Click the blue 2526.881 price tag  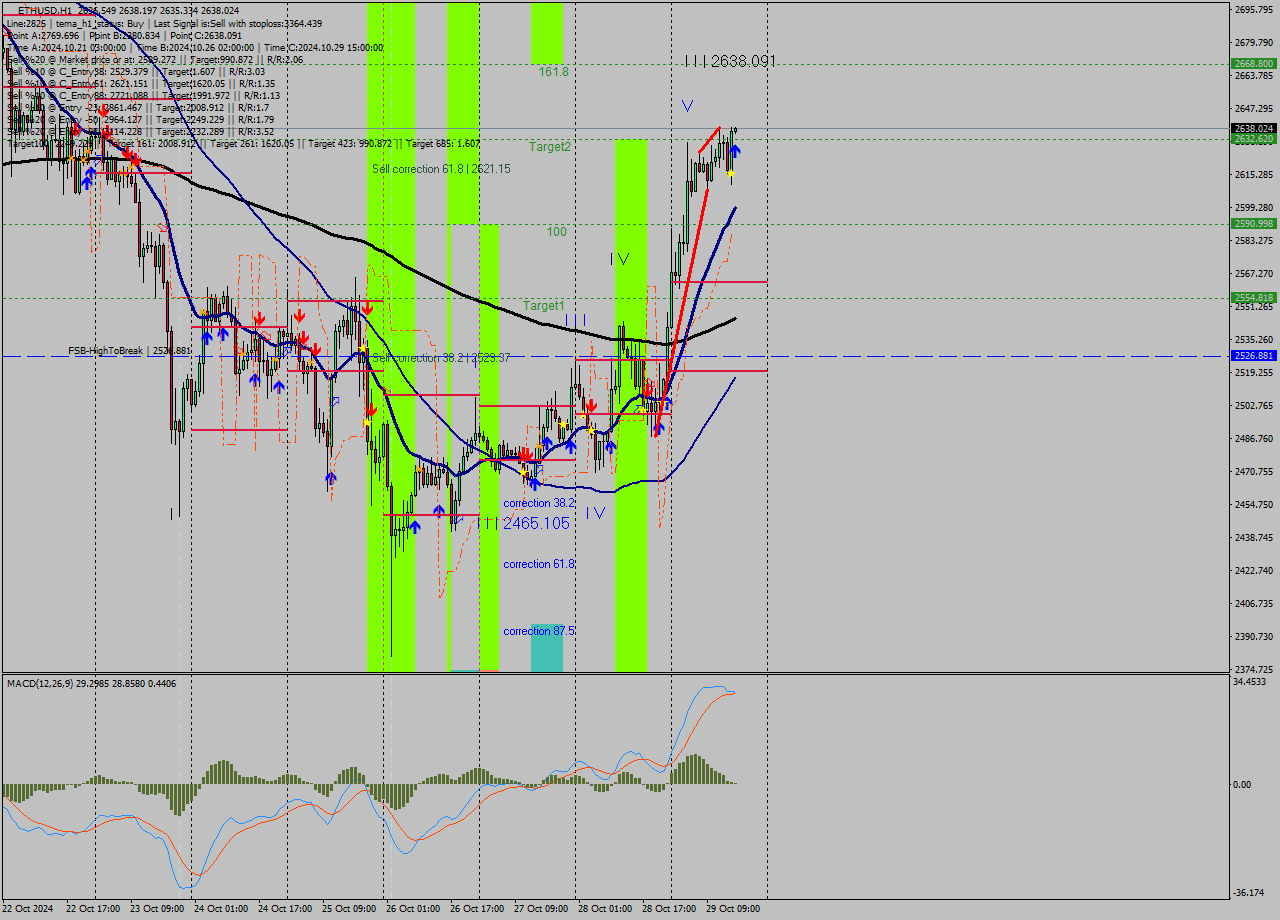click(x=1253, y=355)
